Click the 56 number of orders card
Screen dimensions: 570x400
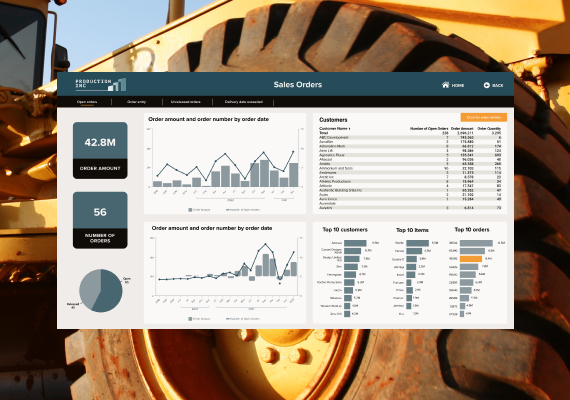(x=100, y=220)
